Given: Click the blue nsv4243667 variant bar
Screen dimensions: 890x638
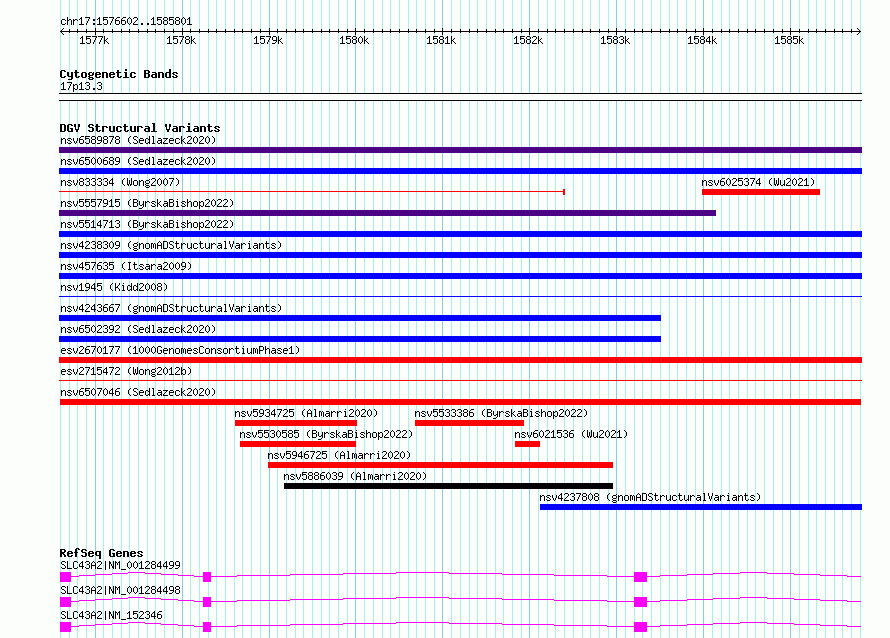Looking at the screenshot, I should 360,318.
